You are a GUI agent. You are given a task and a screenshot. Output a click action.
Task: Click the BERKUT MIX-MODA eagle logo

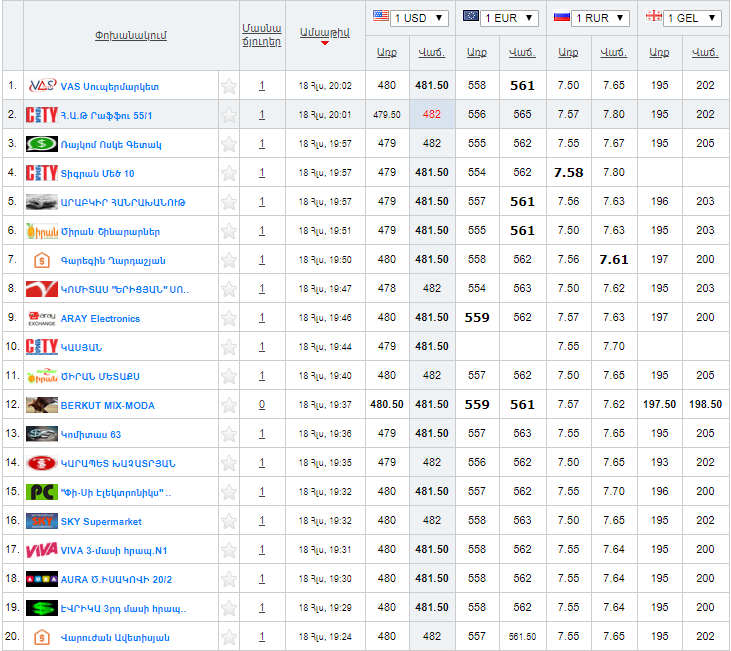coord(42,405)
